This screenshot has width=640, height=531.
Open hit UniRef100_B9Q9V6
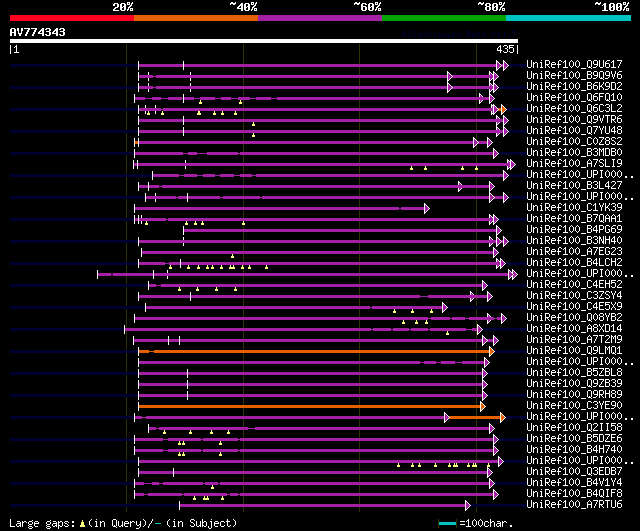pos(574,75)
